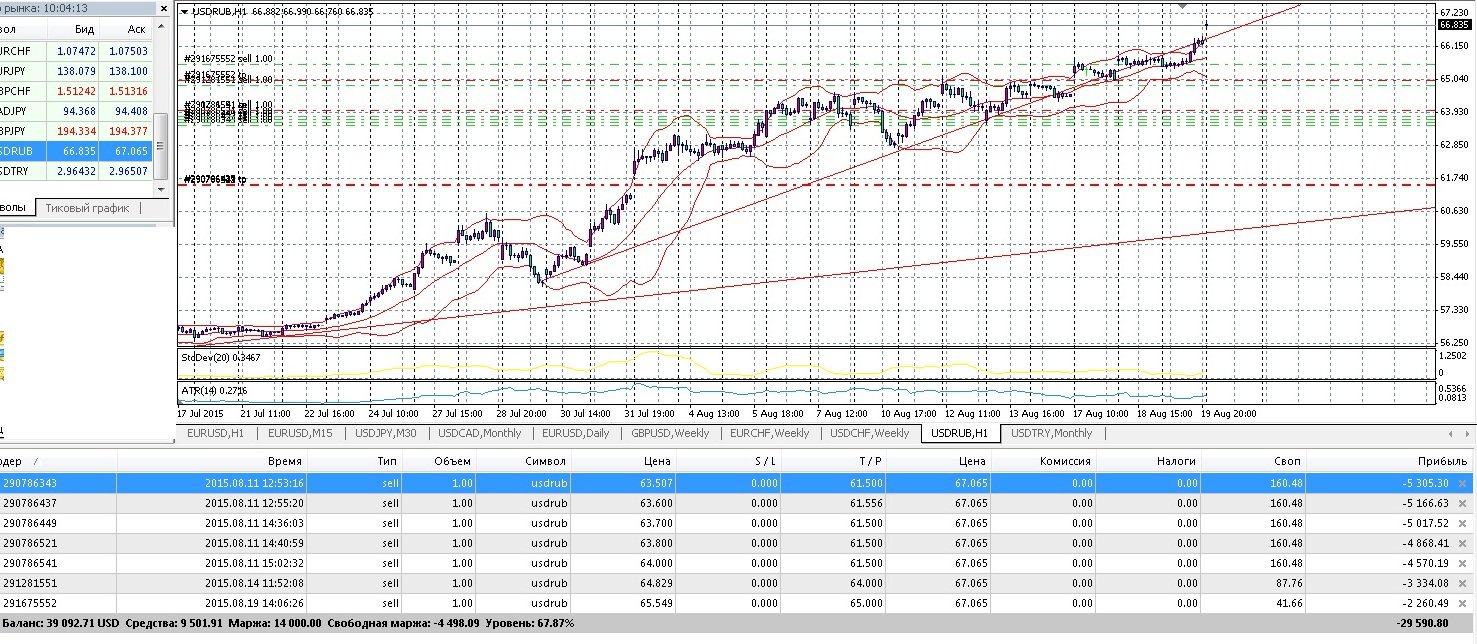Close order 290786437 with its X icon
Viewport: 1477px width, 644px height.
click(1462, 503)
